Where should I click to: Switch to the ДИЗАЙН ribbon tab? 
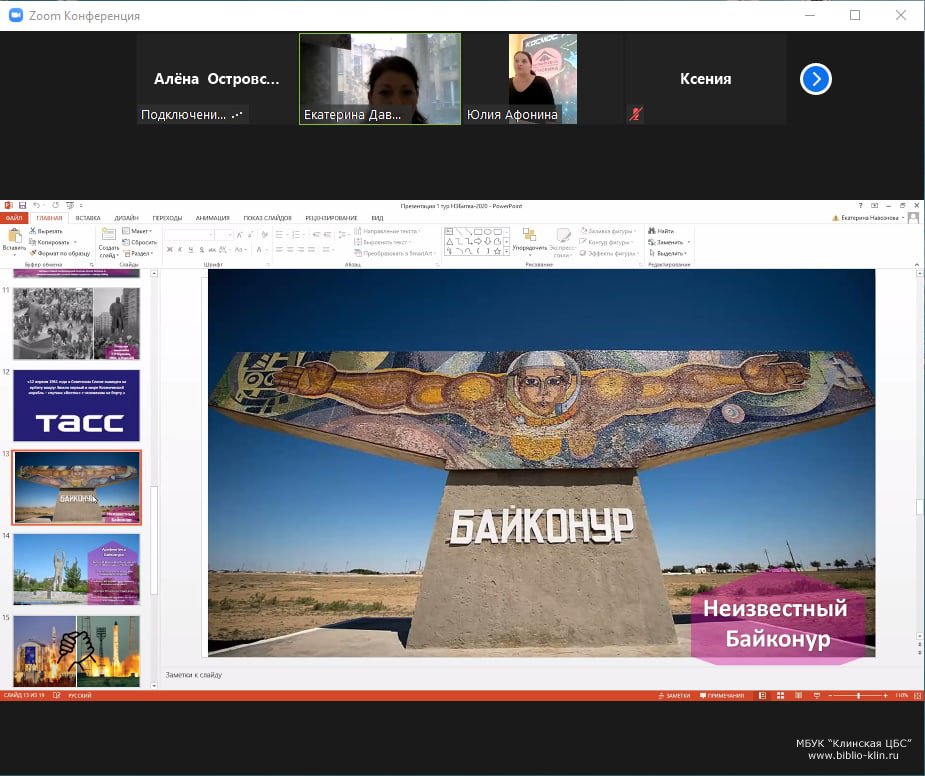point(126,218)
